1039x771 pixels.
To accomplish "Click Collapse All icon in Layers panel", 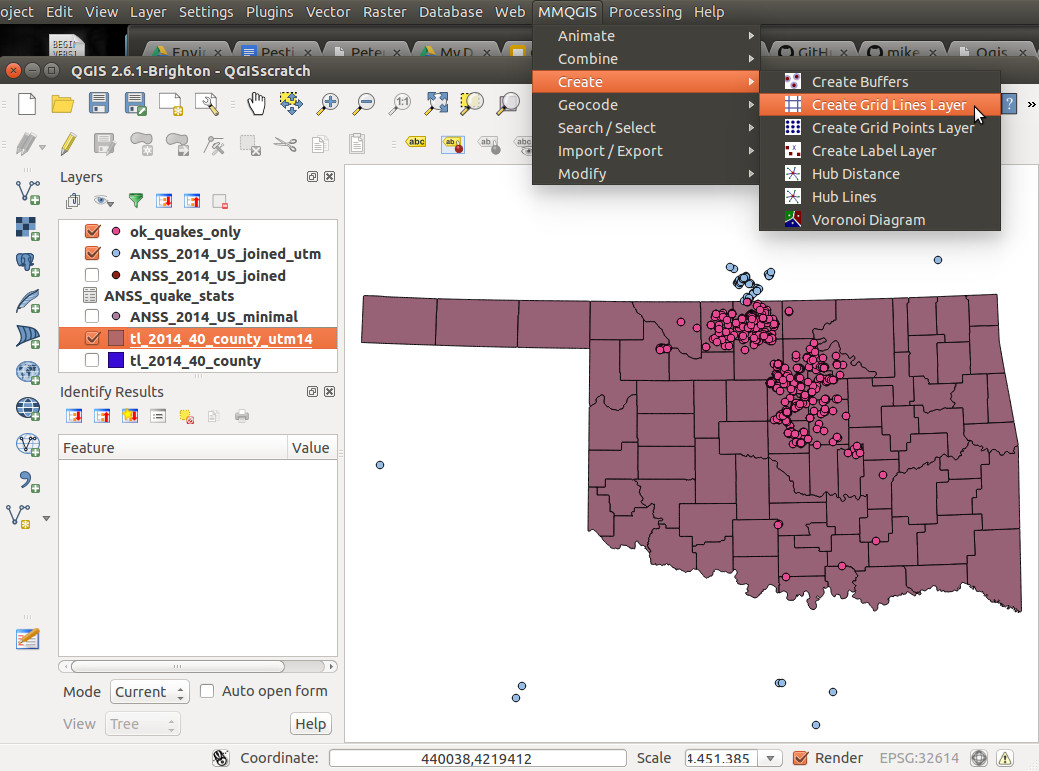I will click(x=192, y=201).
